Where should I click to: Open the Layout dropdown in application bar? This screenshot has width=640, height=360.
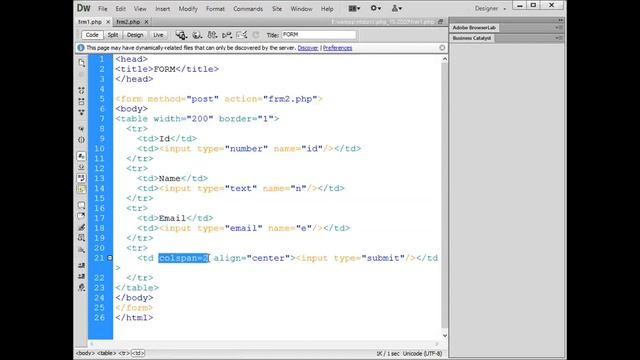(354, 8)
